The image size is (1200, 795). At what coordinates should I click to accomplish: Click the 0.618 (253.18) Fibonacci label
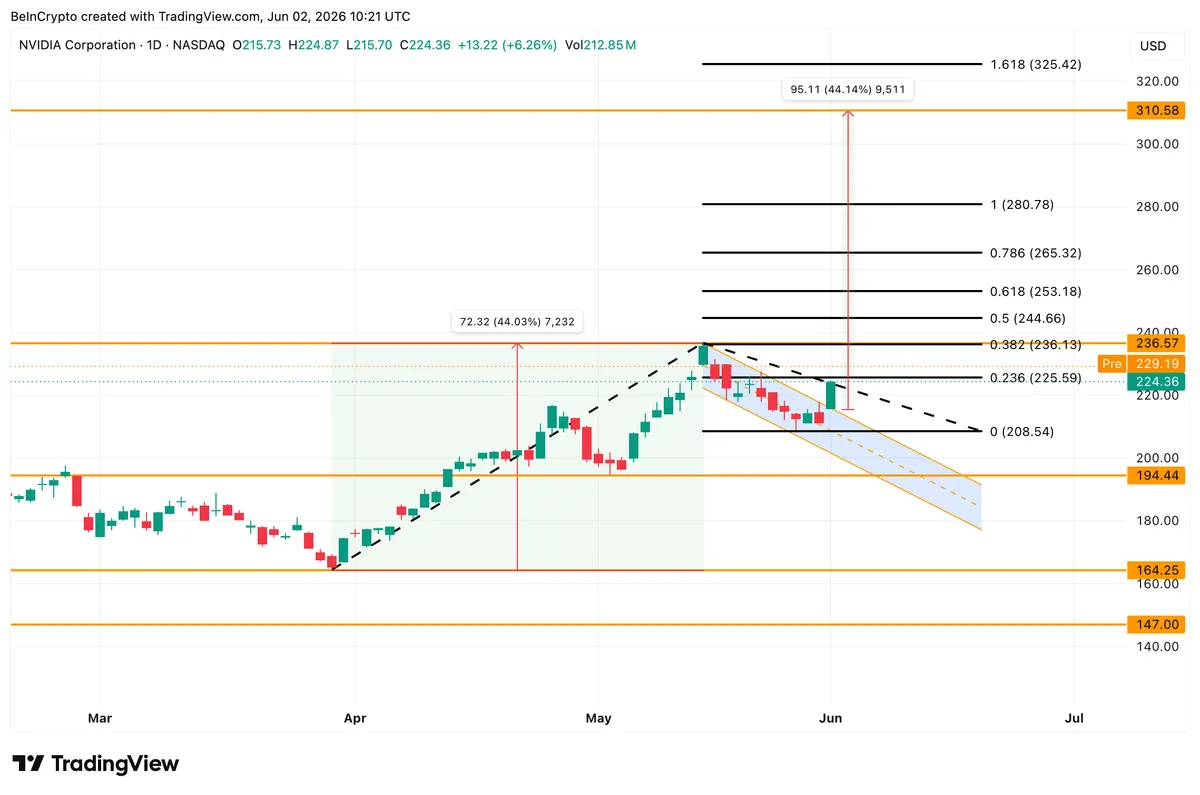[x=1035, y=292]
